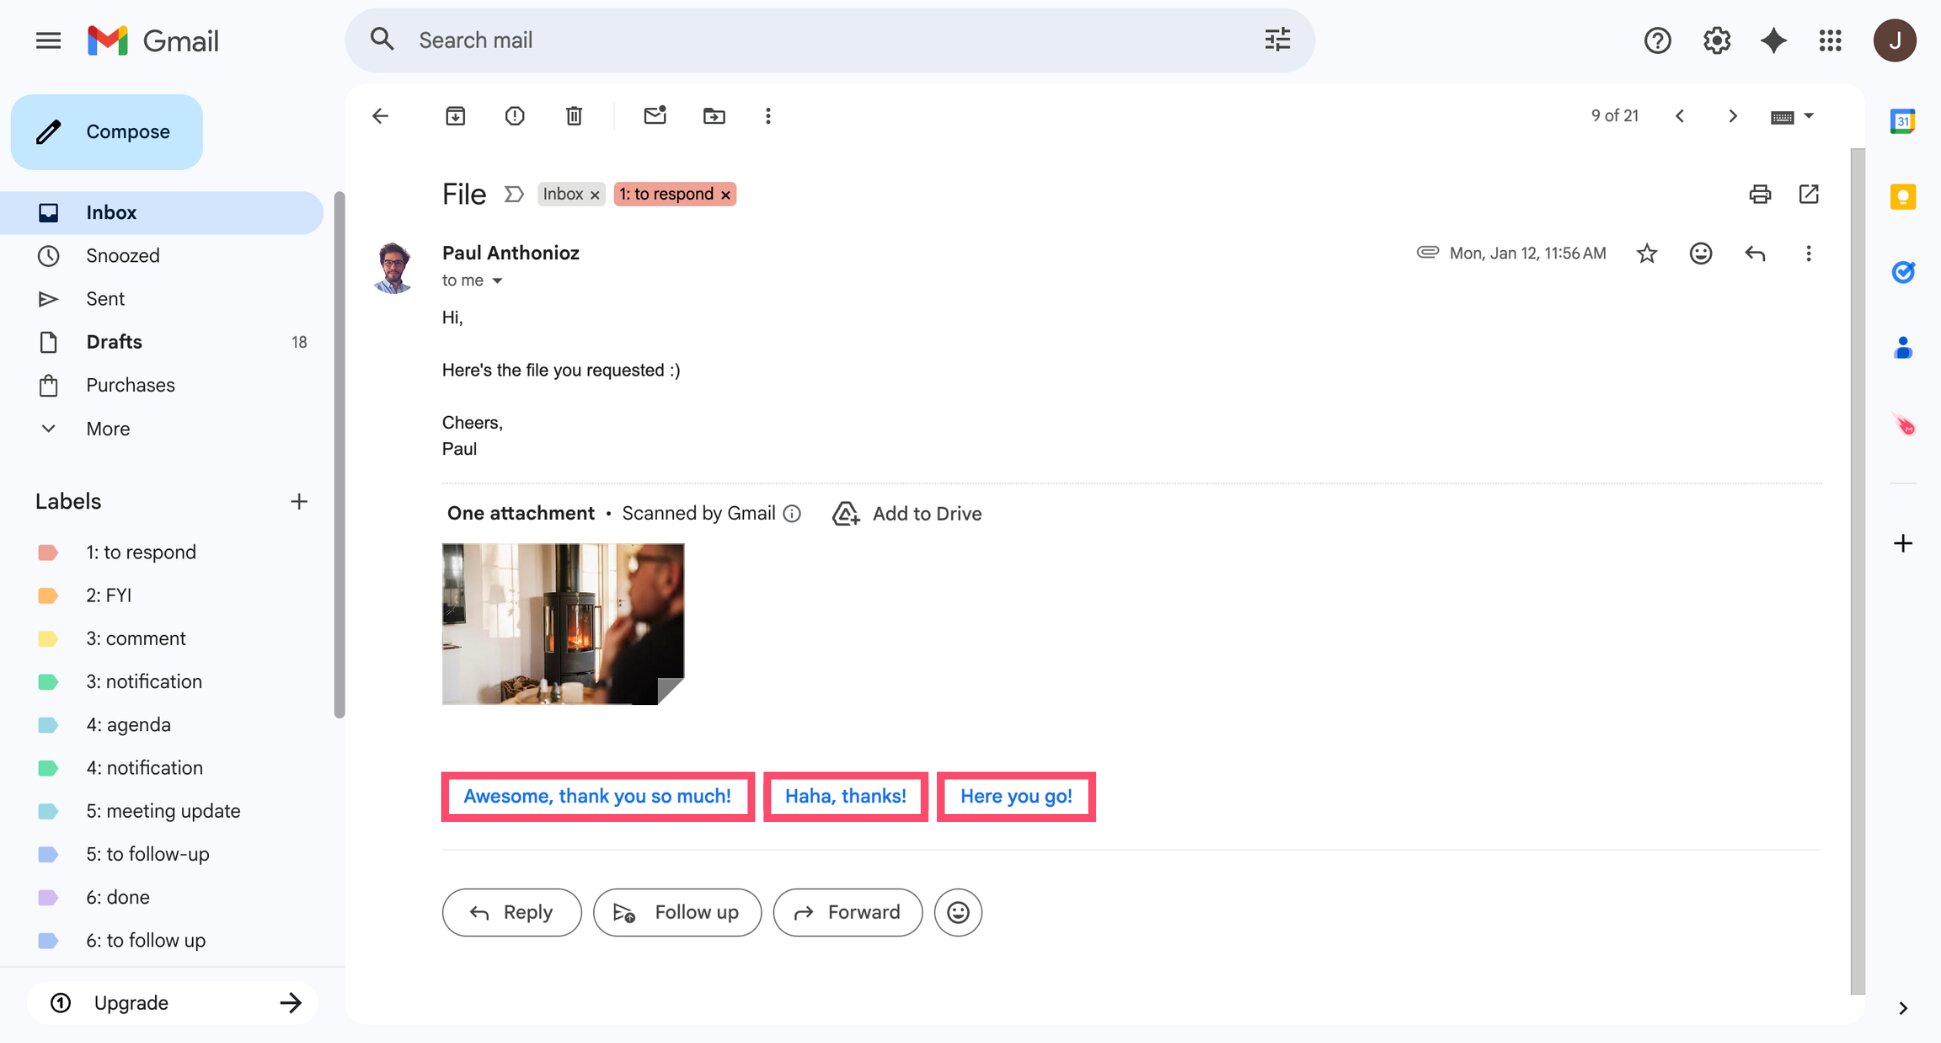Viewport: 1941px width, 1043px height.
Task: Delete Paul's email
Action: tap(574, 115)
